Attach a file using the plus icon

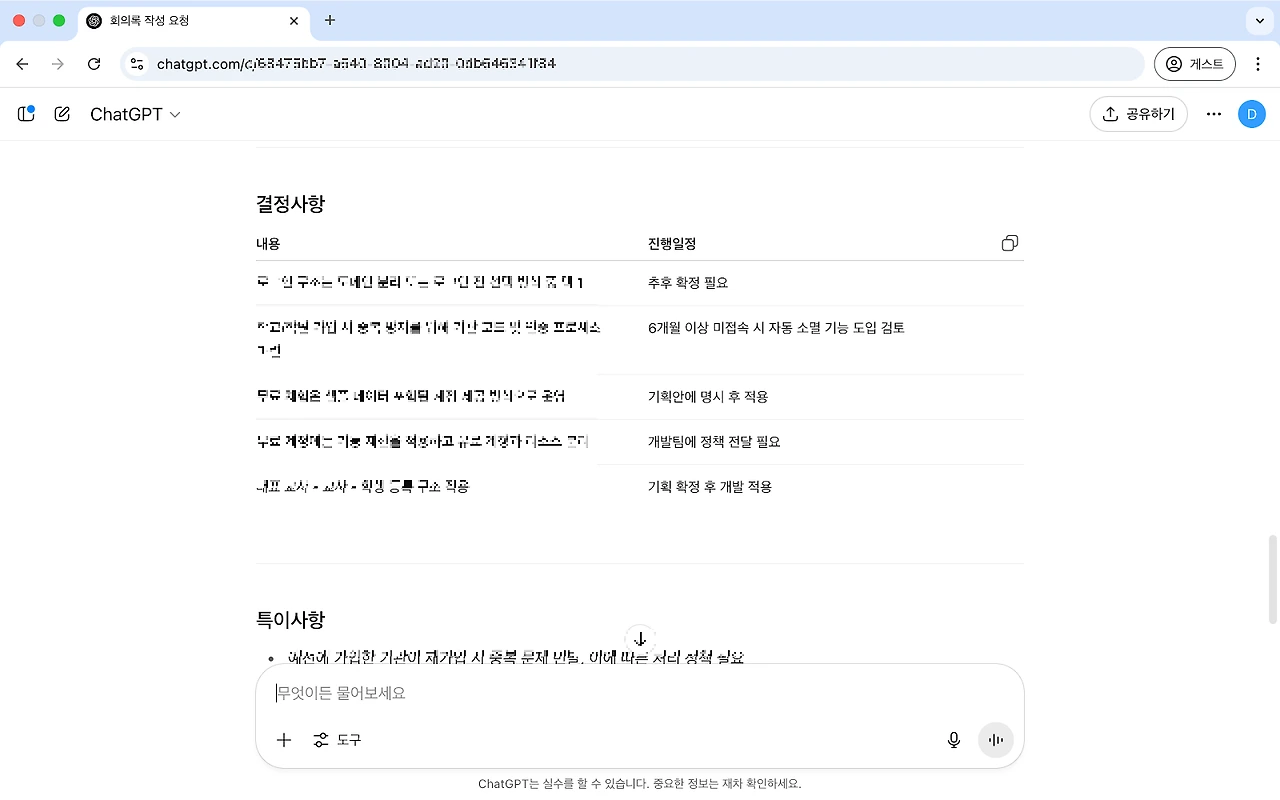point(283,740)
